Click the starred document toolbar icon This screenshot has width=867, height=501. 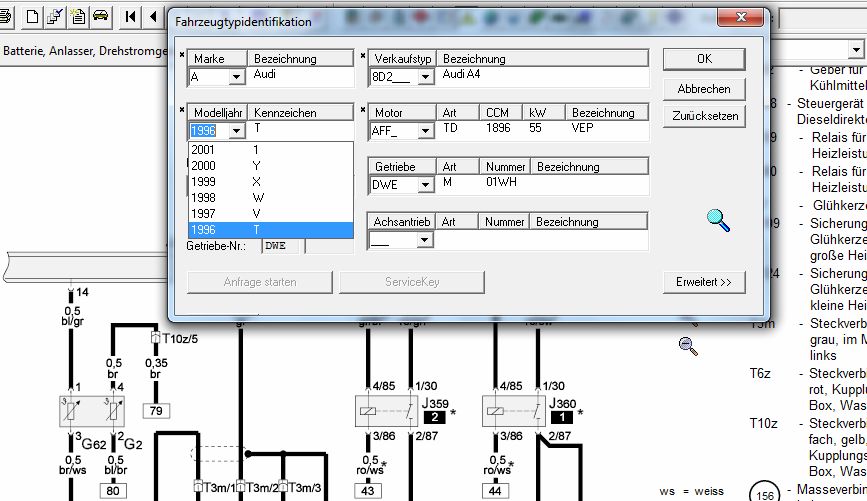(x=78, y=17)
